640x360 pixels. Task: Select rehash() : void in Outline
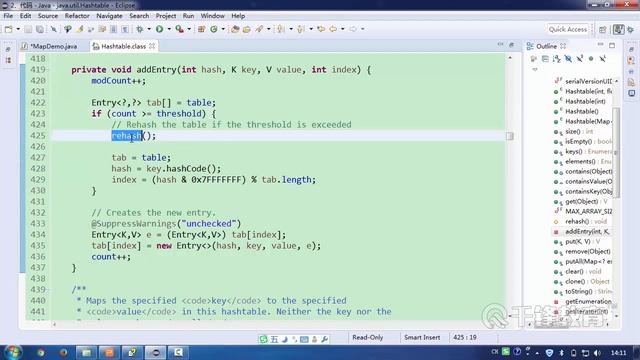point(582,221)
